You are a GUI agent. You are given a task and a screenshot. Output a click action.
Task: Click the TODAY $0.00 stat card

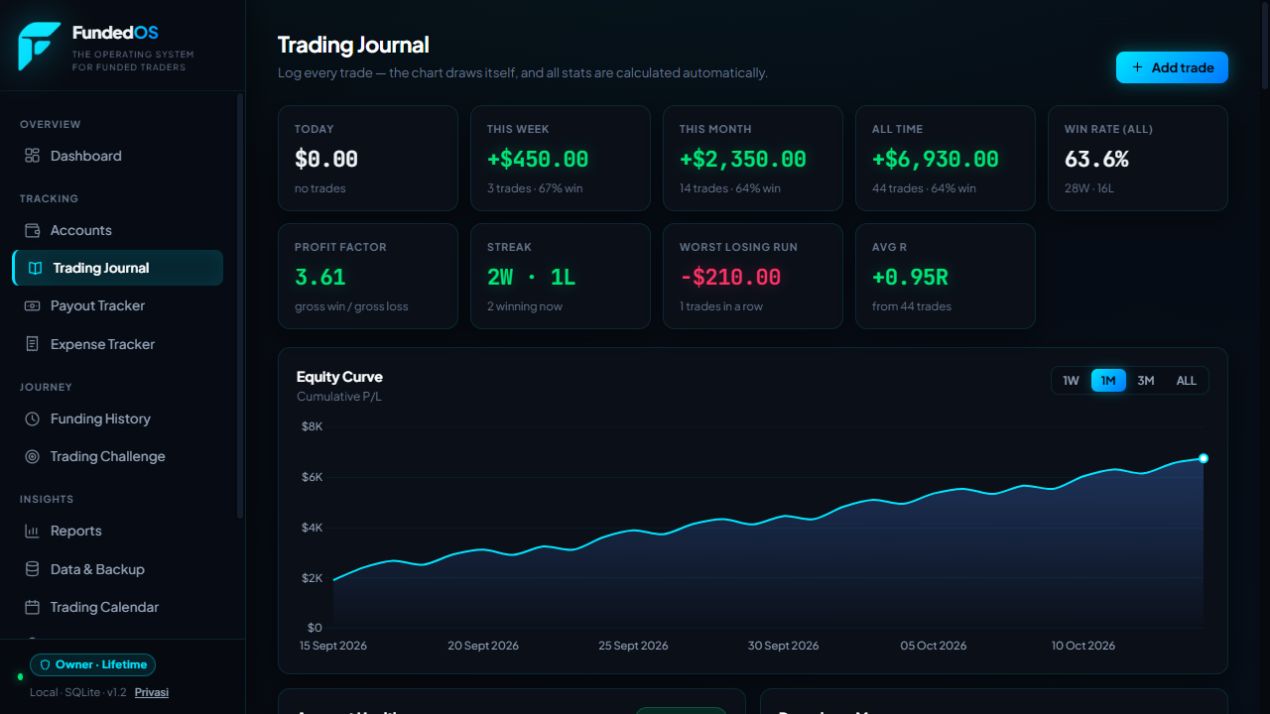(x=368, y=158)
